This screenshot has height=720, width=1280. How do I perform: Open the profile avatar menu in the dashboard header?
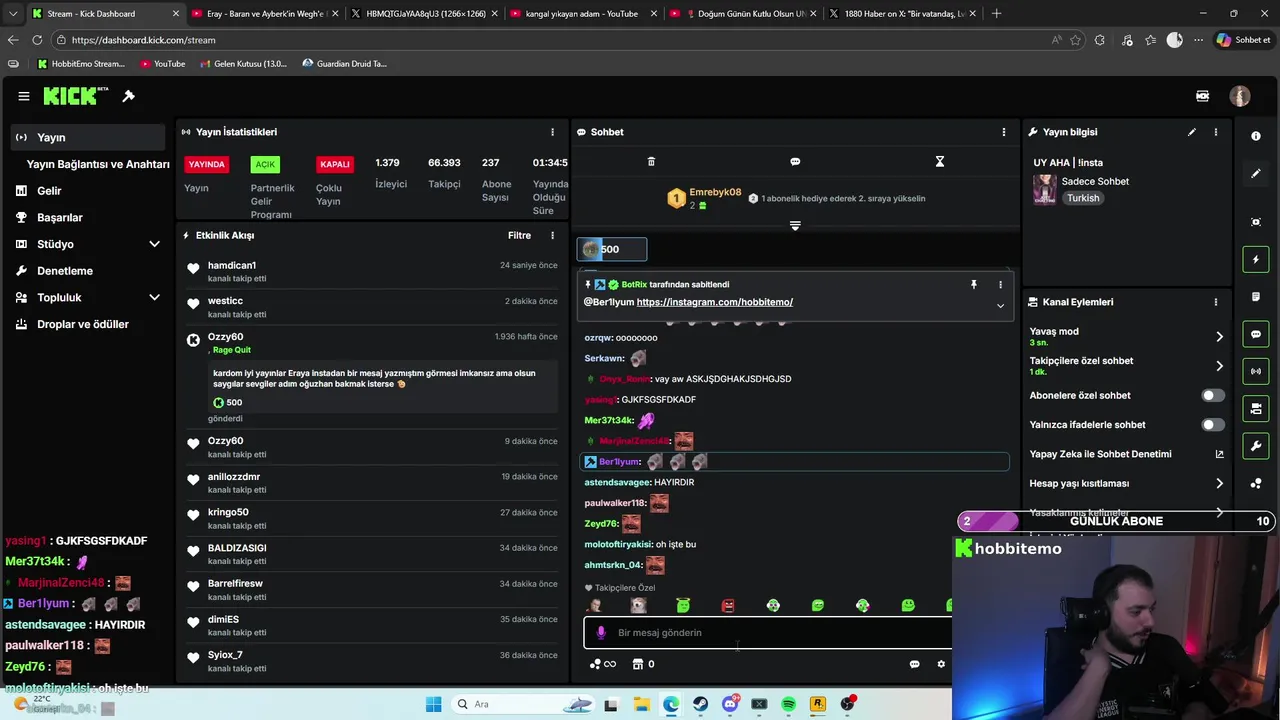(1240, 96)
